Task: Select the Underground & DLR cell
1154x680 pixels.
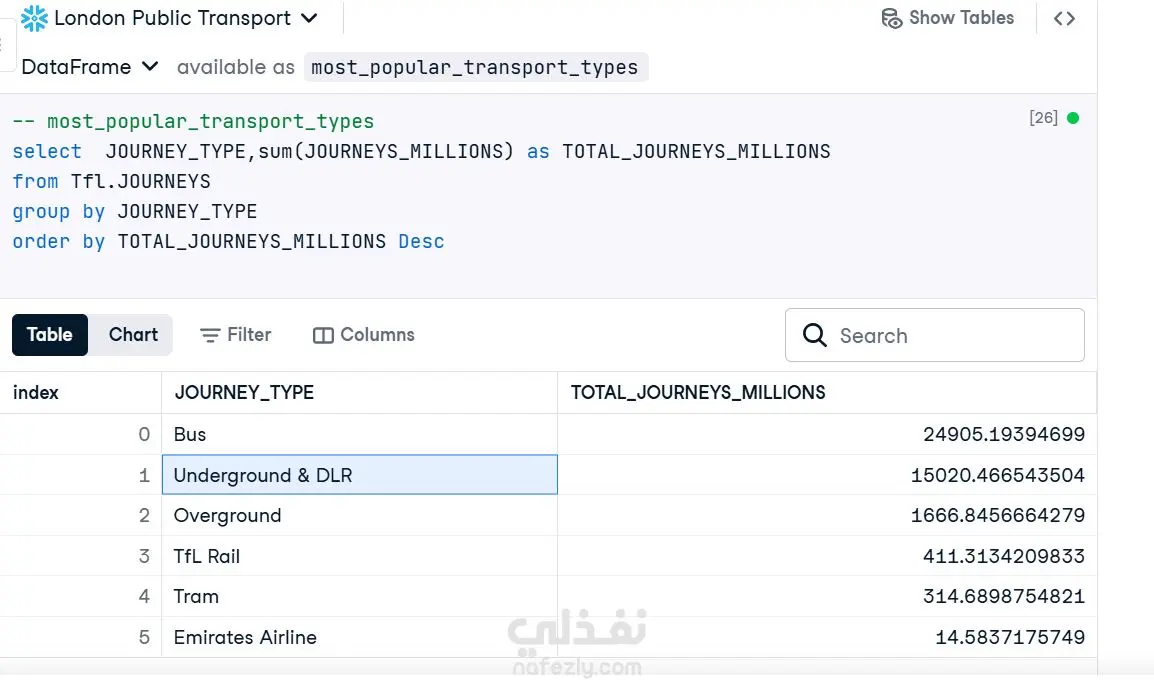Action: 359,475
